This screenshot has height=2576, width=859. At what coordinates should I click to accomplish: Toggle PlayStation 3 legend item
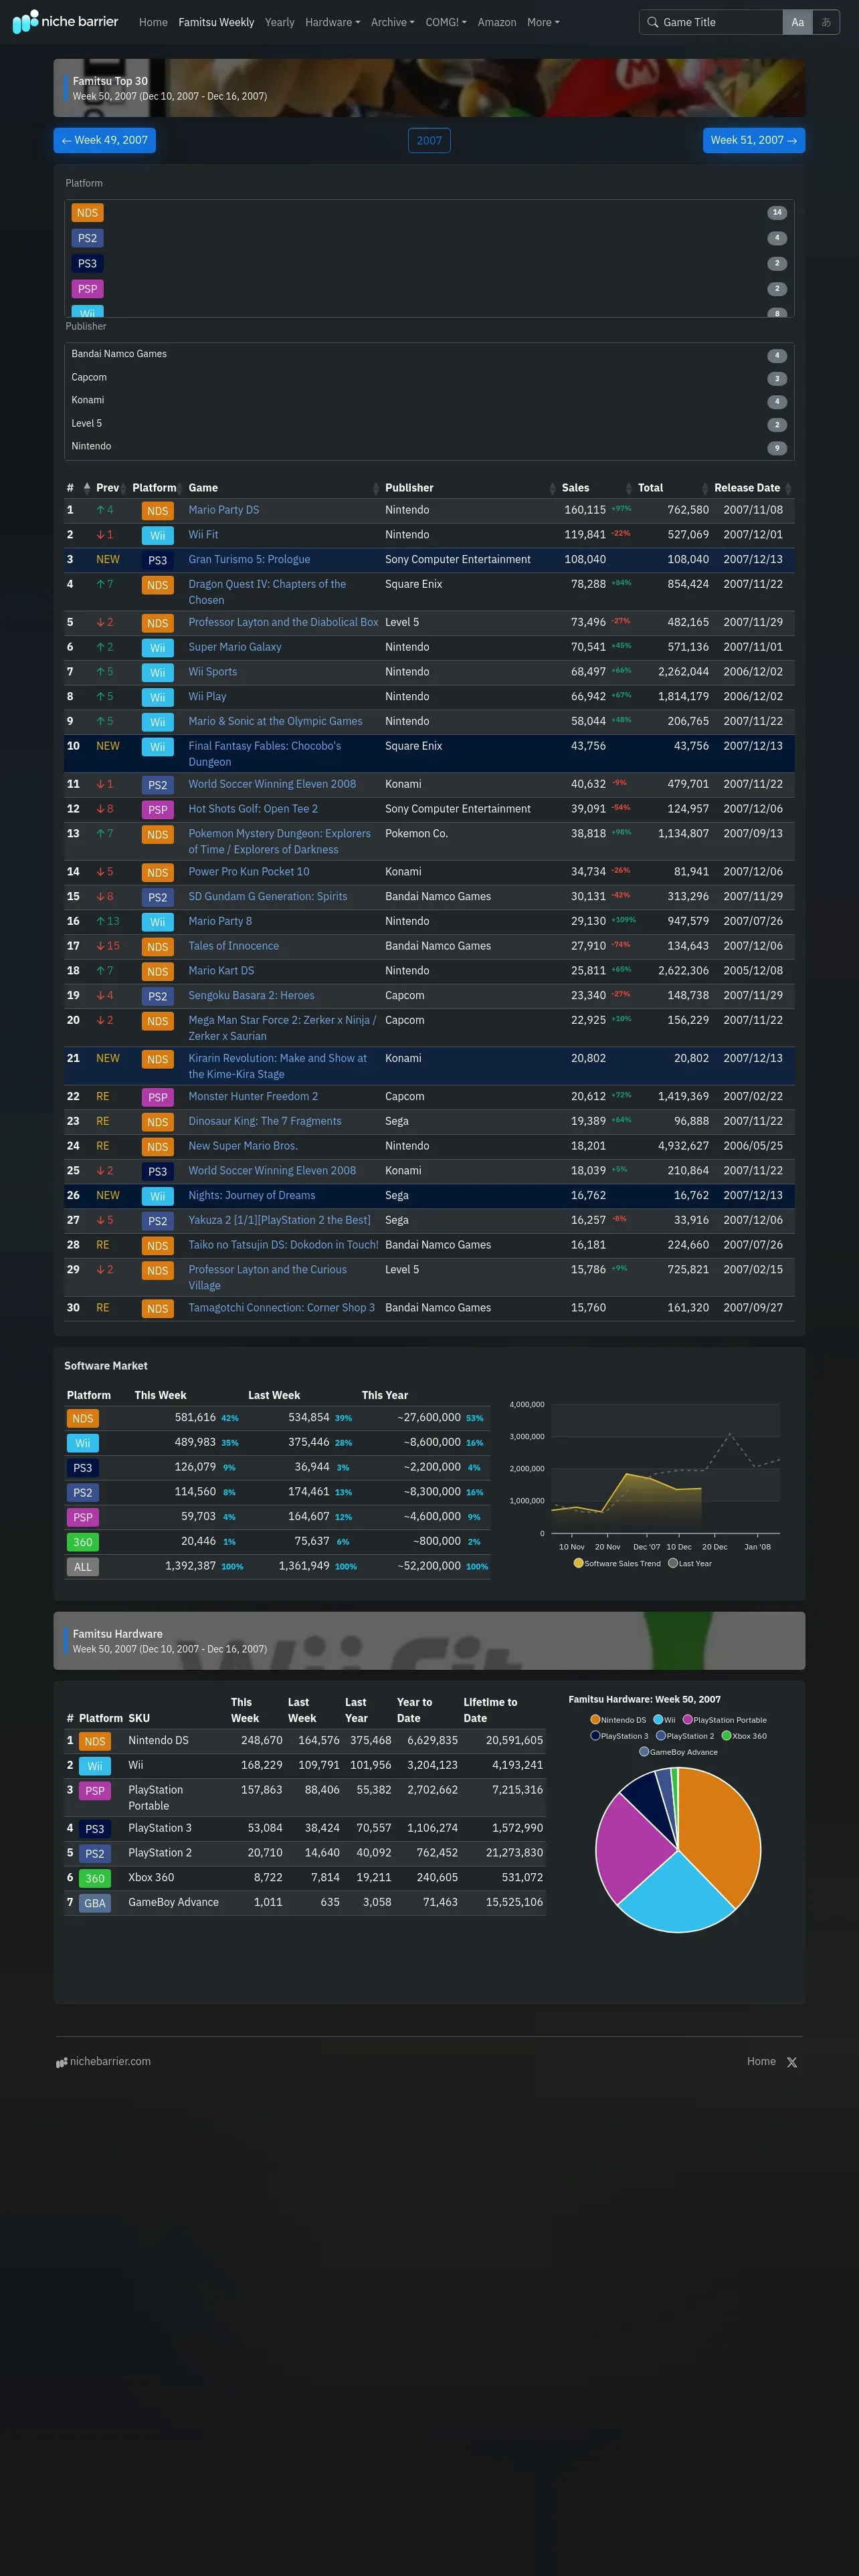coord(619,1736)
